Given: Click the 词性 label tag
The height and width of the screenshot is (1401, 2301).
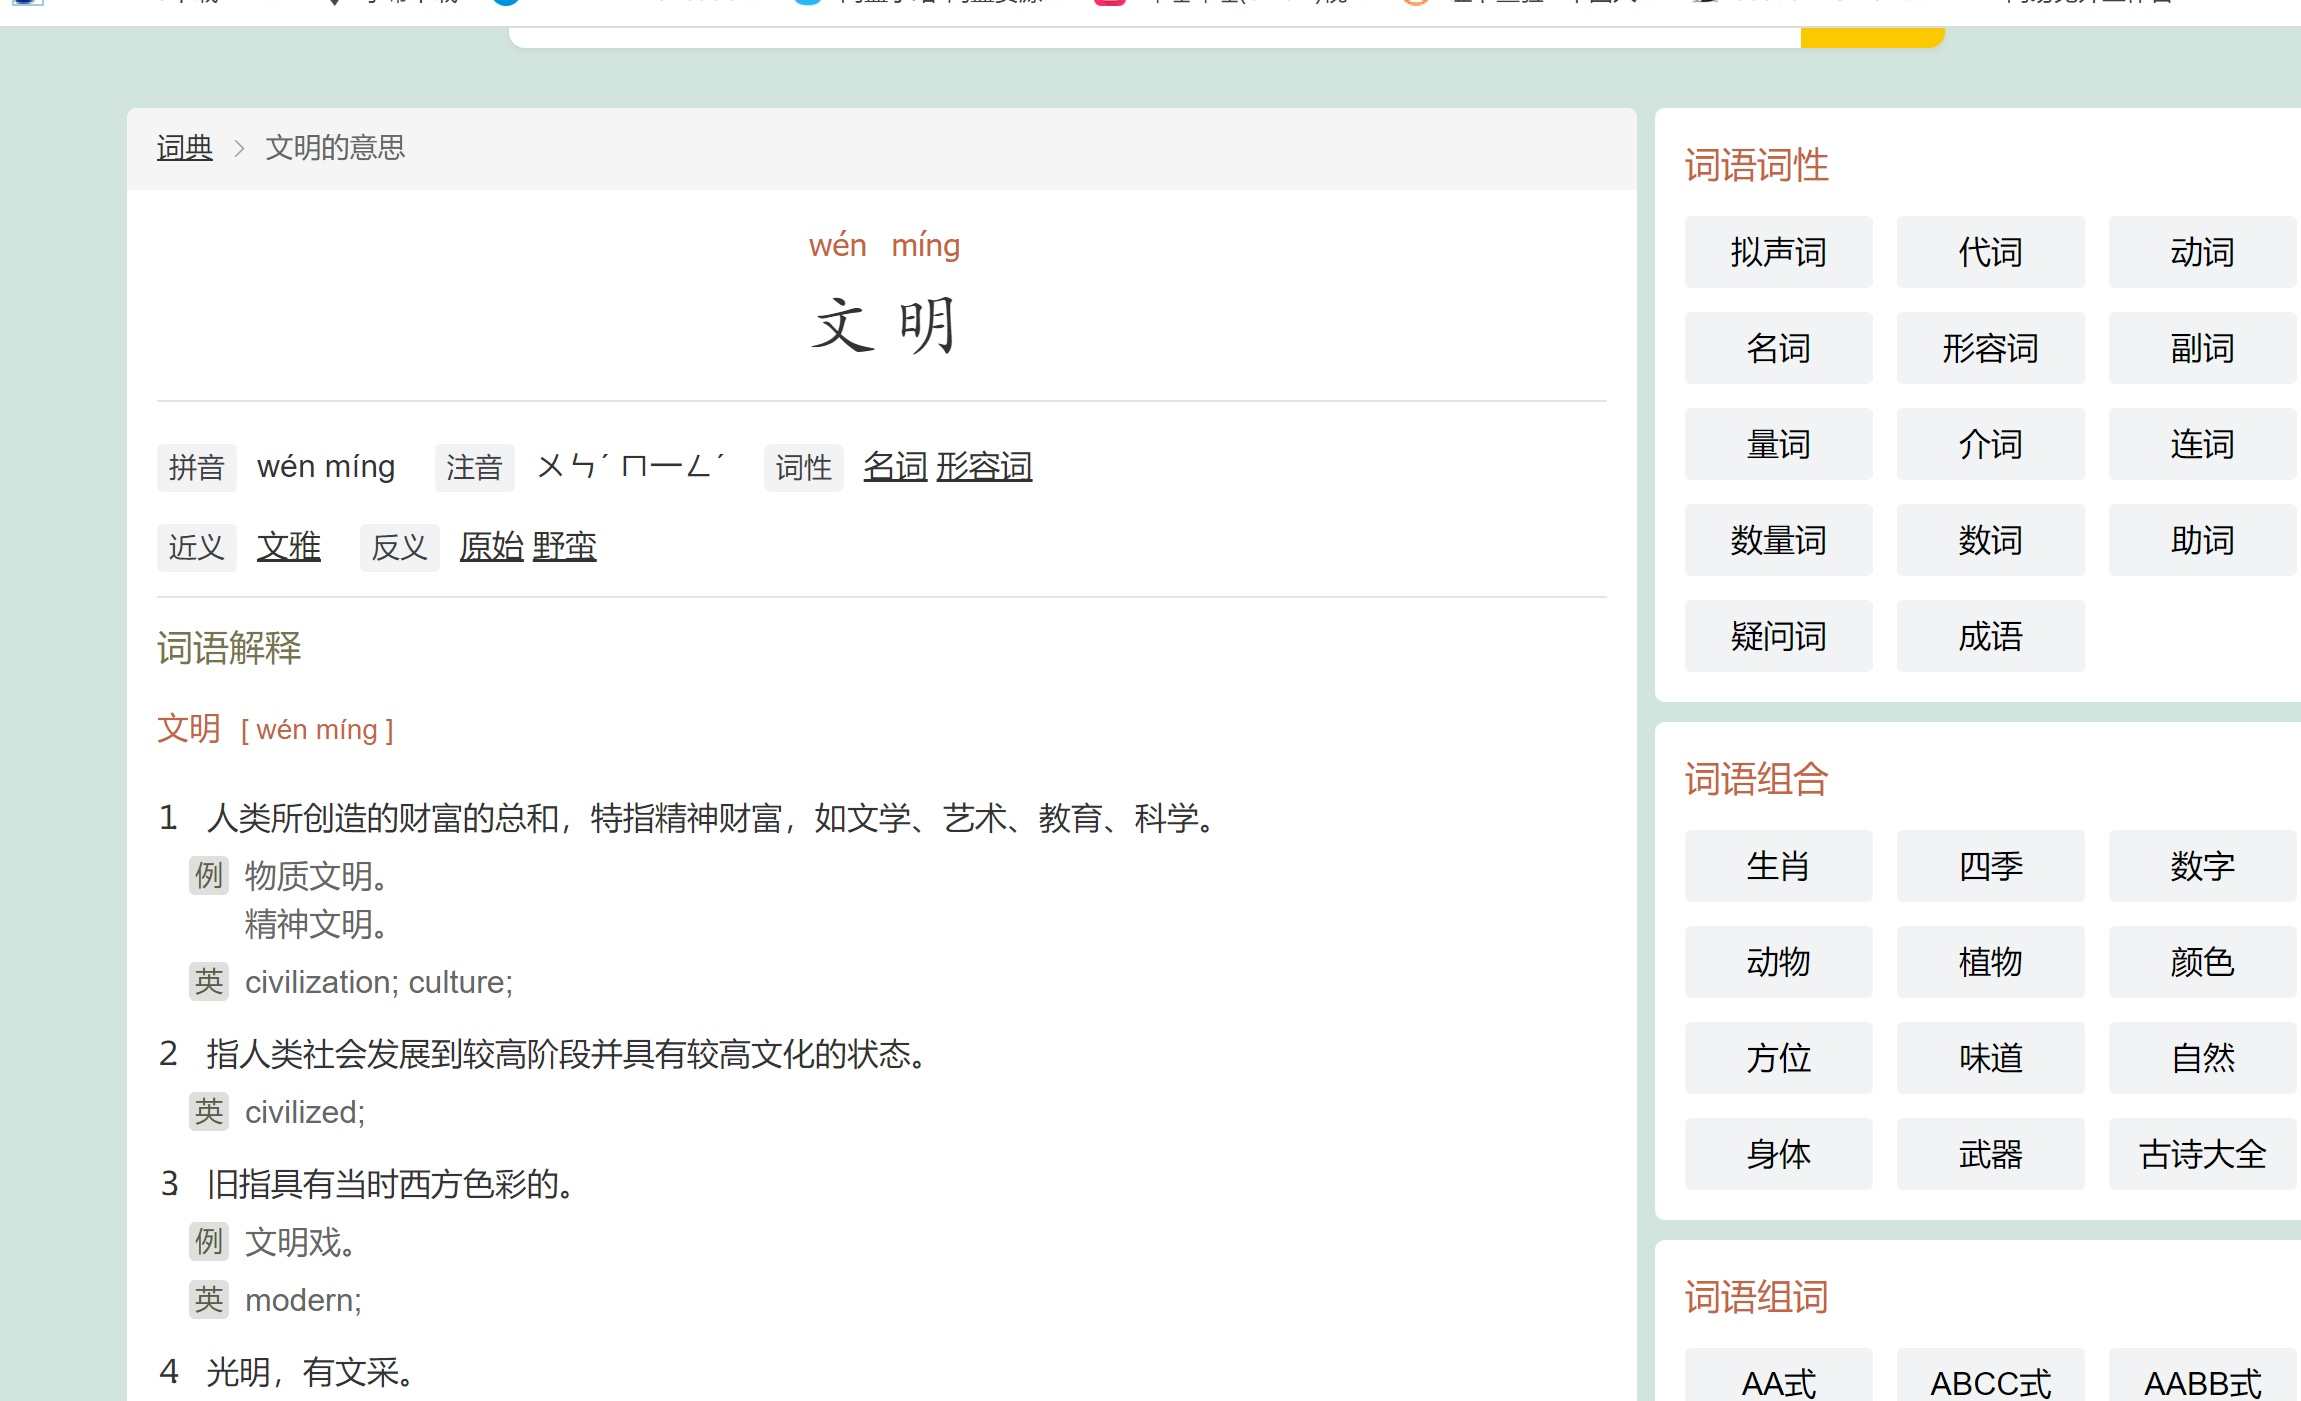Looking at the screenshot, I should 804,468.
